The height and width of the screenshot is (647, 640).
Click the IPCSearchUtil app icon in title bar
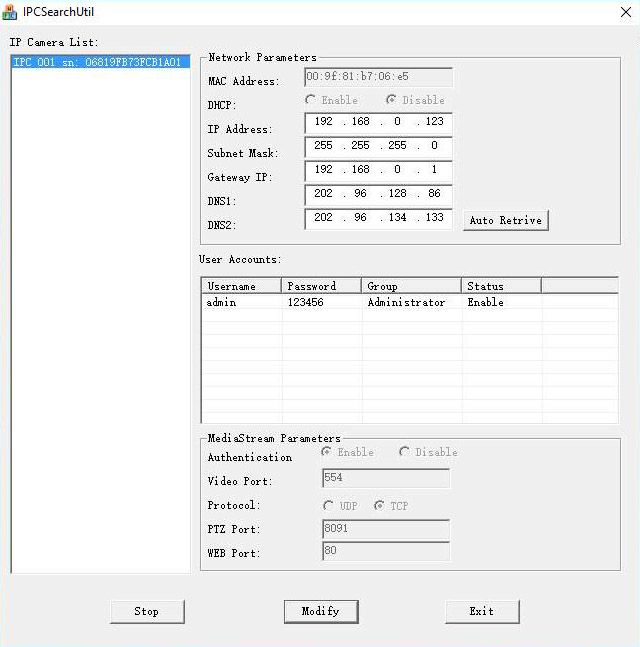coord(11,12)
